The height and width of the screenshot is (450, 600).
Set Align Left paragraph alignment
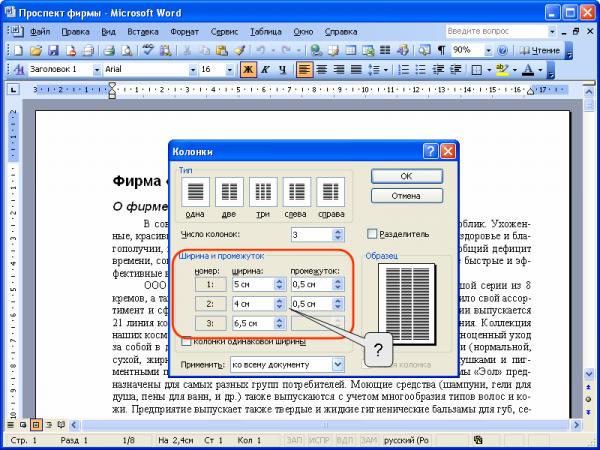305,70
